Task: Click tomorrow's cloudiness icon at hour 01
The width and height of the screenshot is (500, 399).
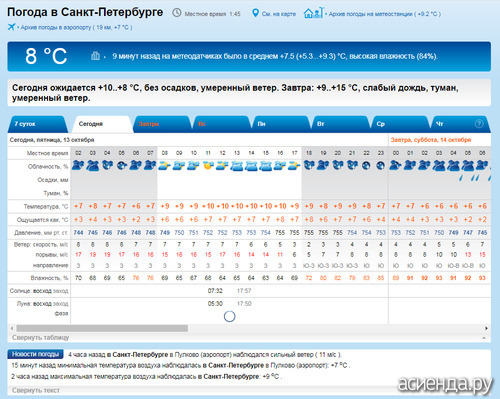Action: coord(410,165)
